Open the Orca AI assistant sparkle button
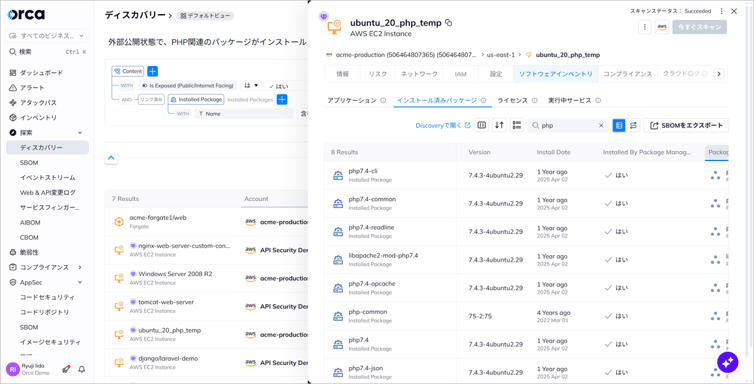 [727, 362]
